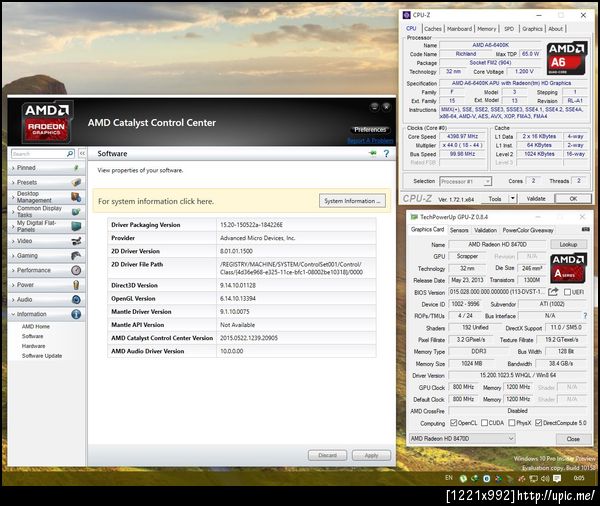Click the search magnifier icon in Catalyst sidebar
This screenshot has width=600, height=506.
[x=70, y=153]
